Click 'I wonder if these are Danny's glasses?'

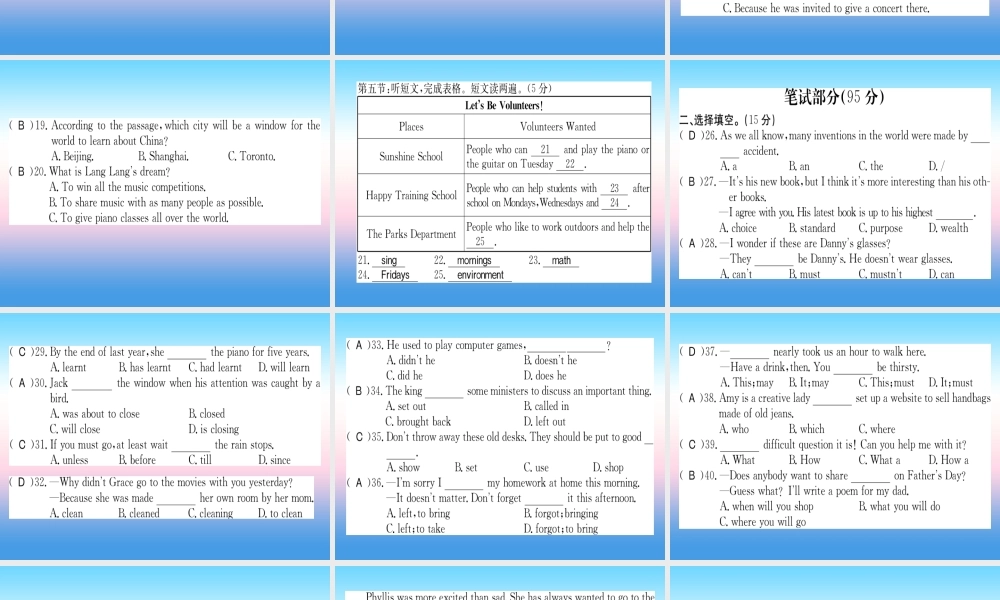810,244
